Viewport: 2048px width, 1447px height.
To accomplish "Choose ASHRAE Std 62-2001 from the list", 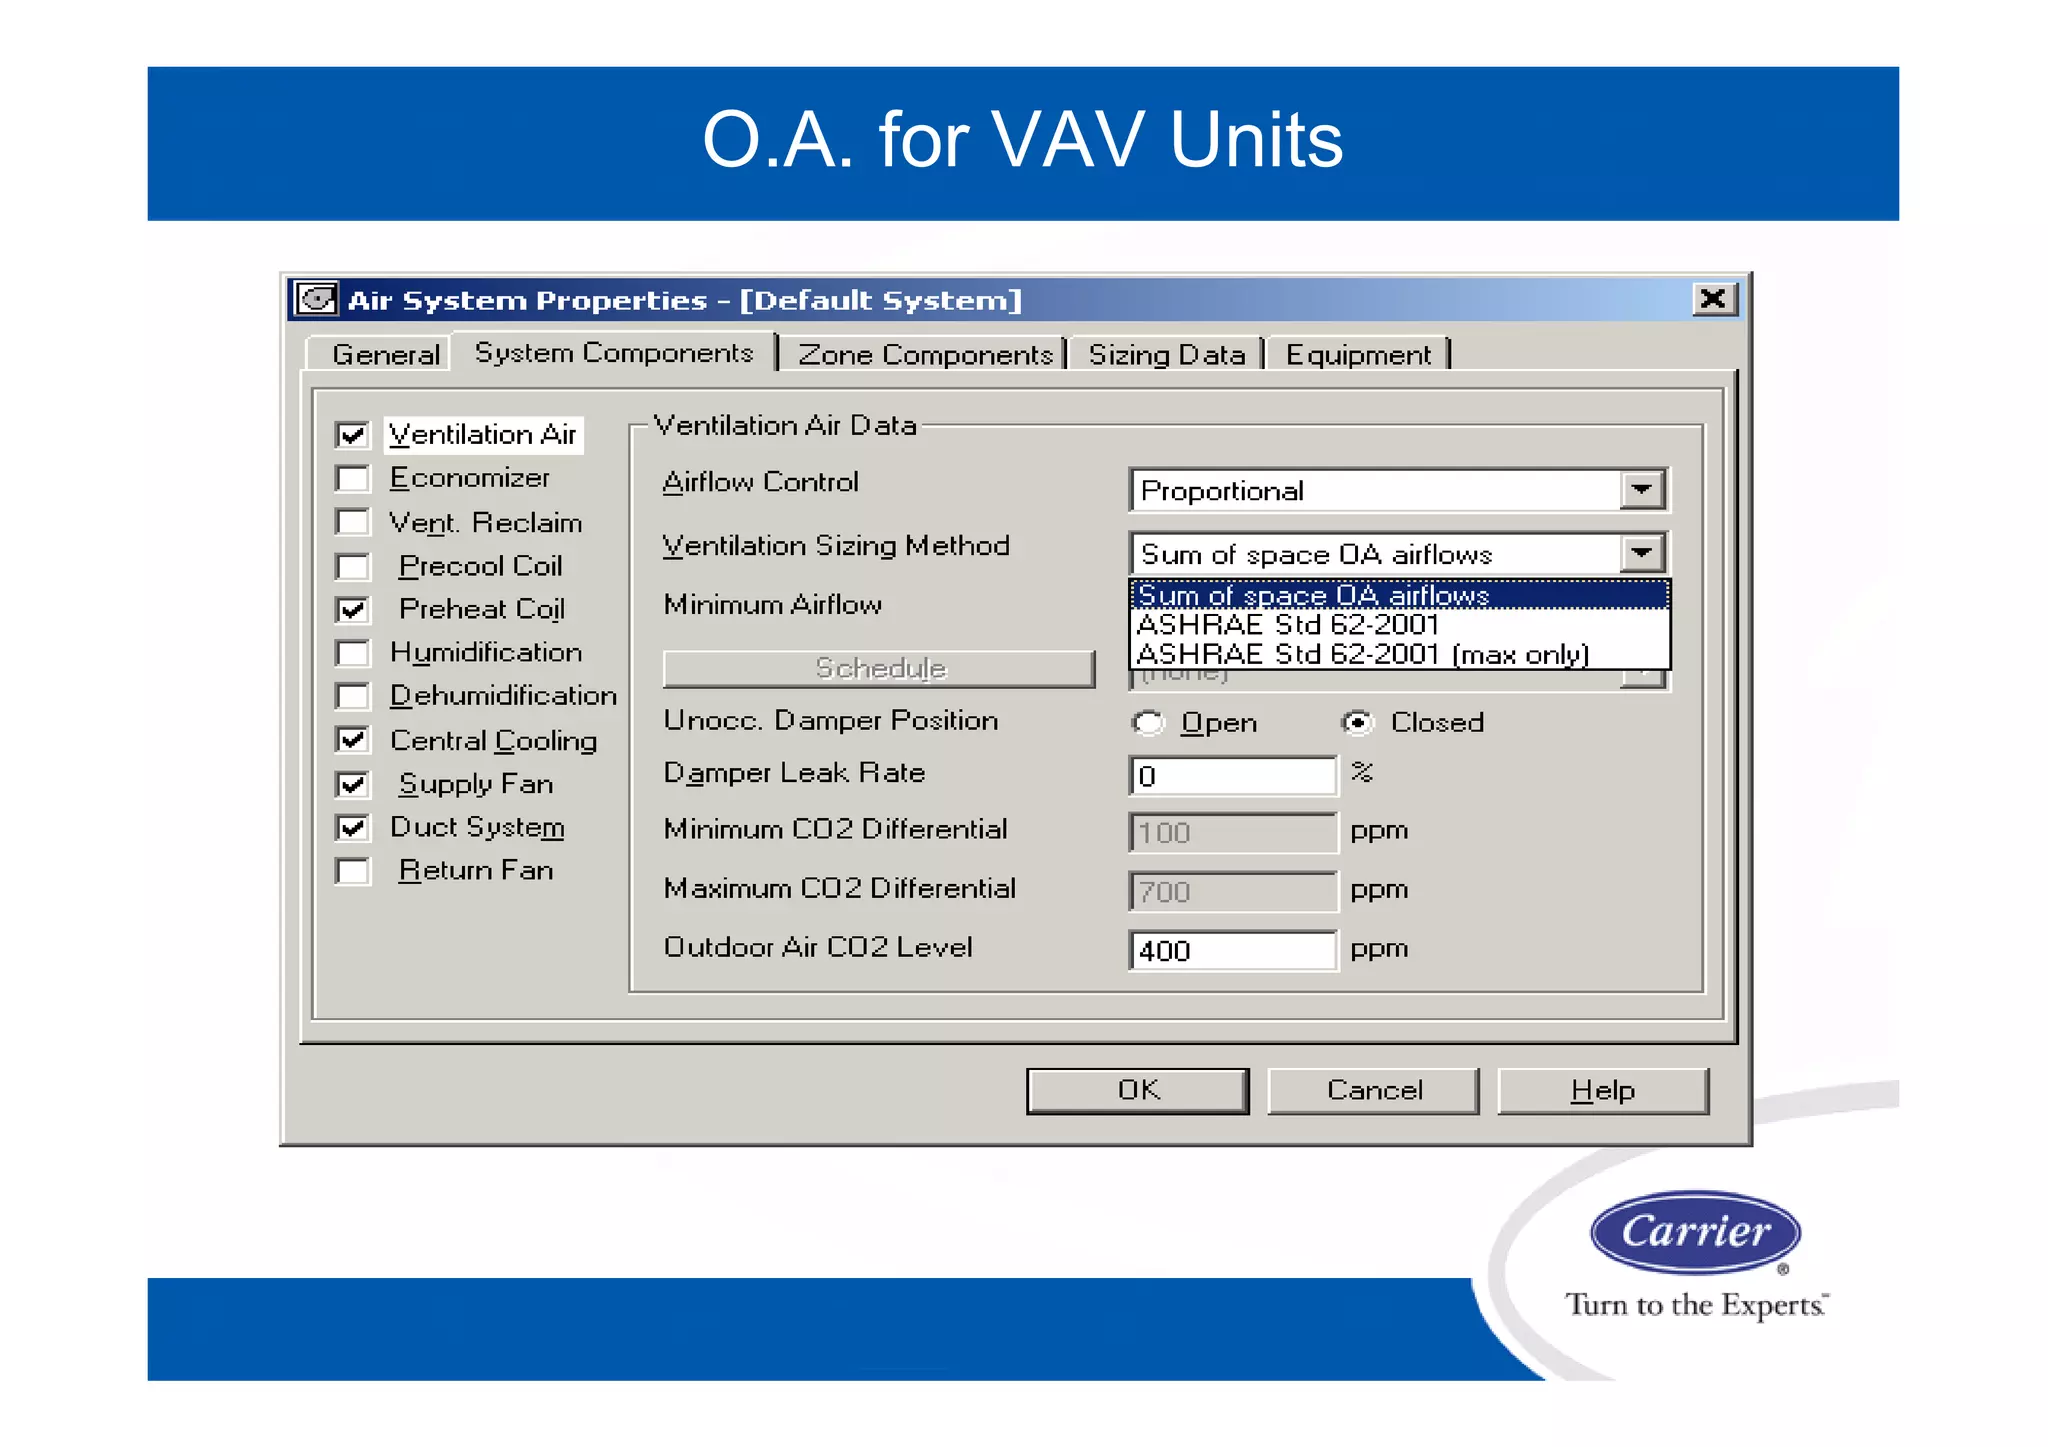I will coord(1288,625).
